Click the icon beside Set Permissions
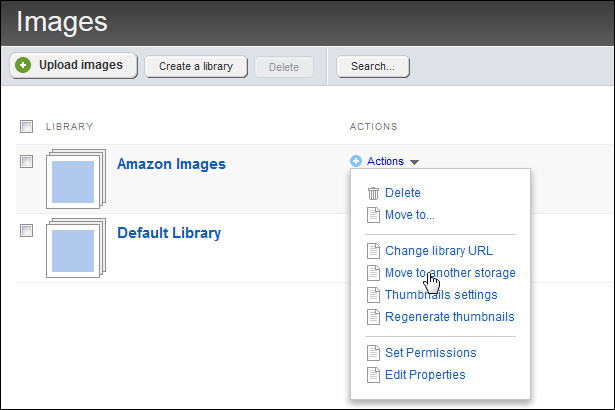 pos(373,353)
